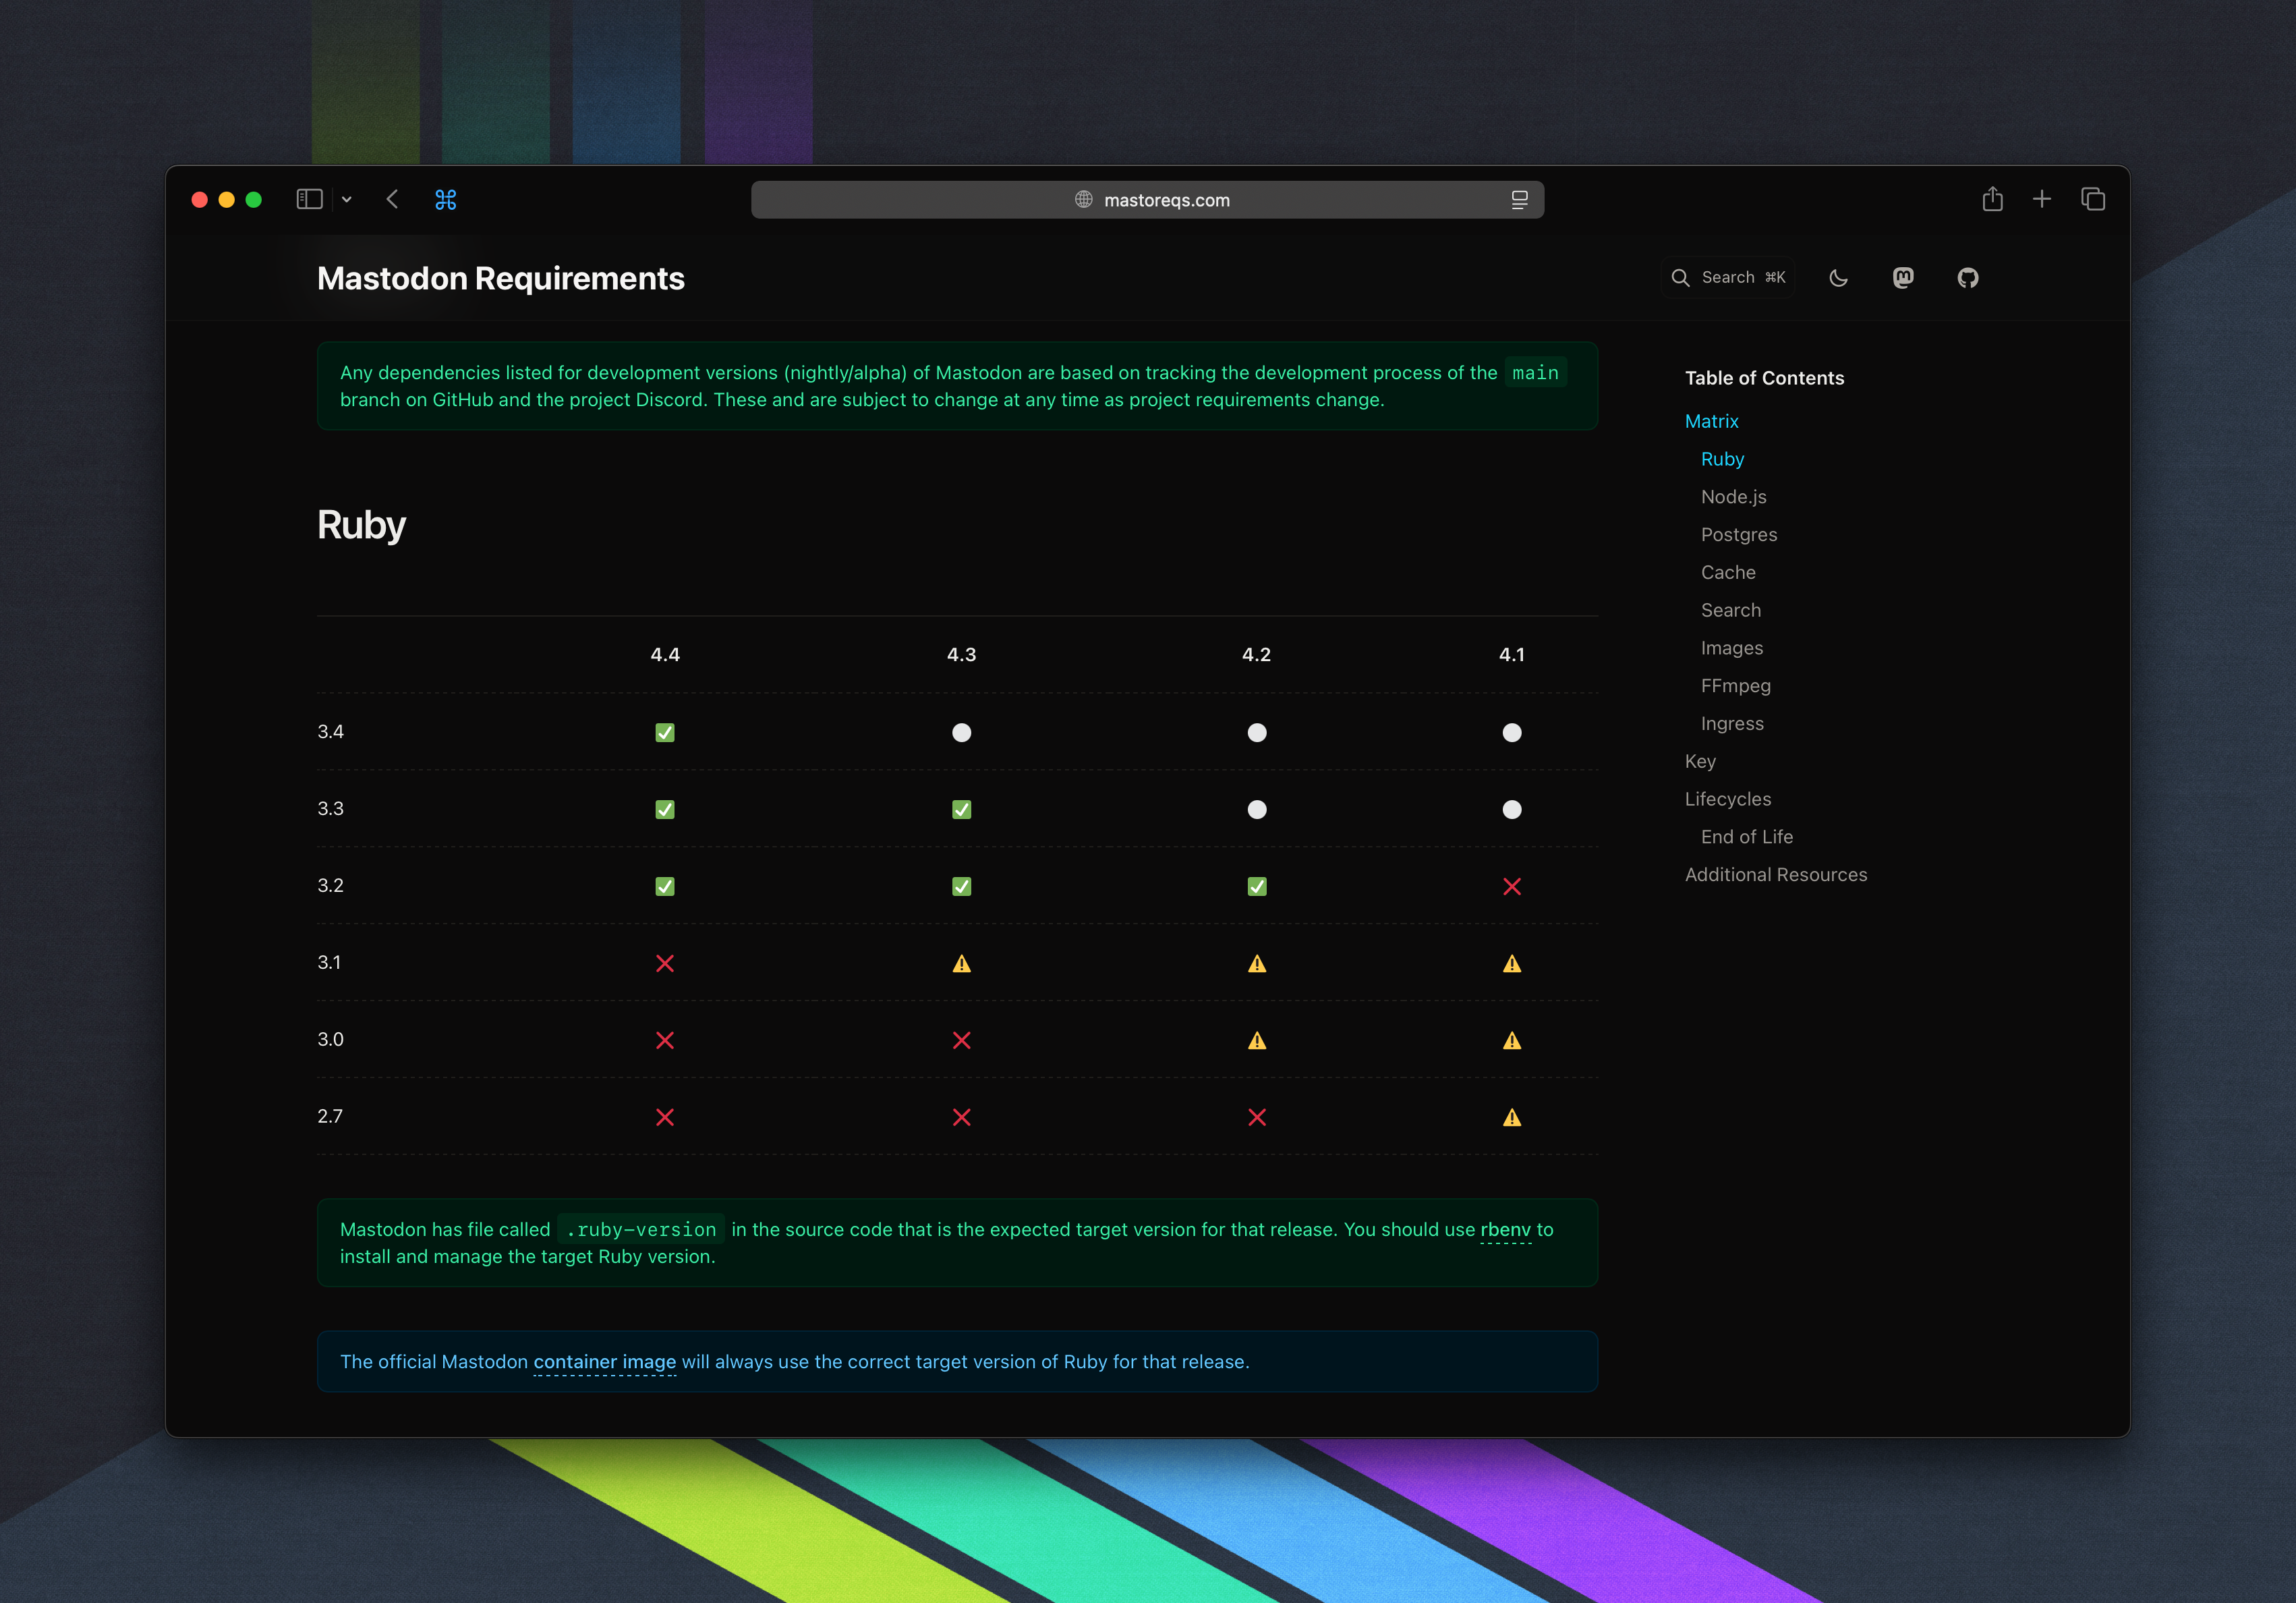Click the 4.1 column header
Viewport: 2296px width, 1603px height.
[x=1512, y=655]
